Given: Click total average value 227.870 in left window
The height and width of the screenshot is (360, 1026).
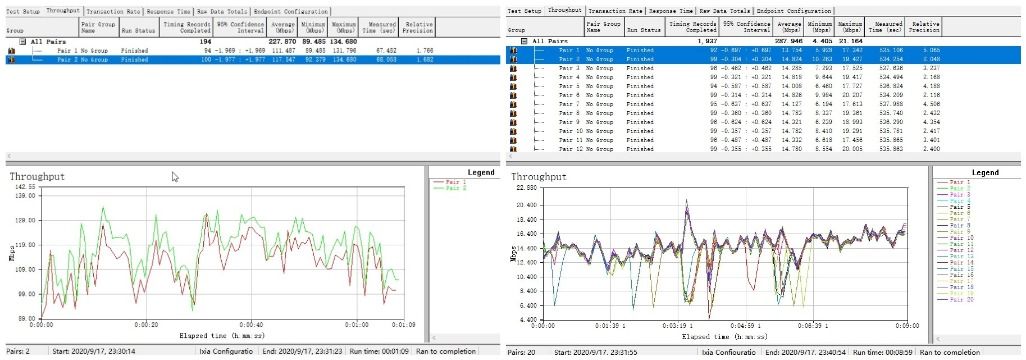Looking at the screenshot, I should click(282, 41).
